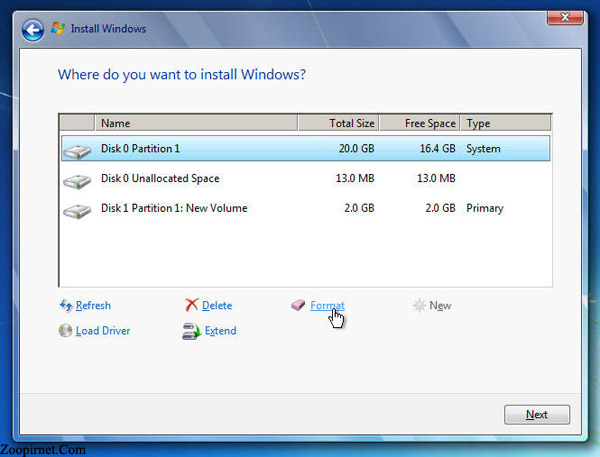Close the Install Windows dialog
Viewport: 600px width, 457px height.
point(567,18)
